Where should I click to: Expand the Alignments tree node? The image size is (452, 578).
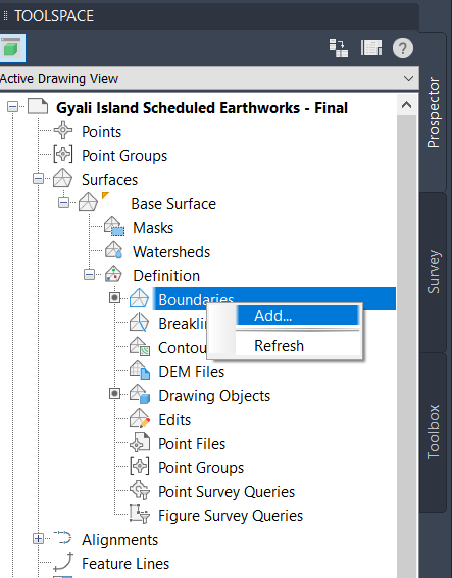[x=38, y=539]
